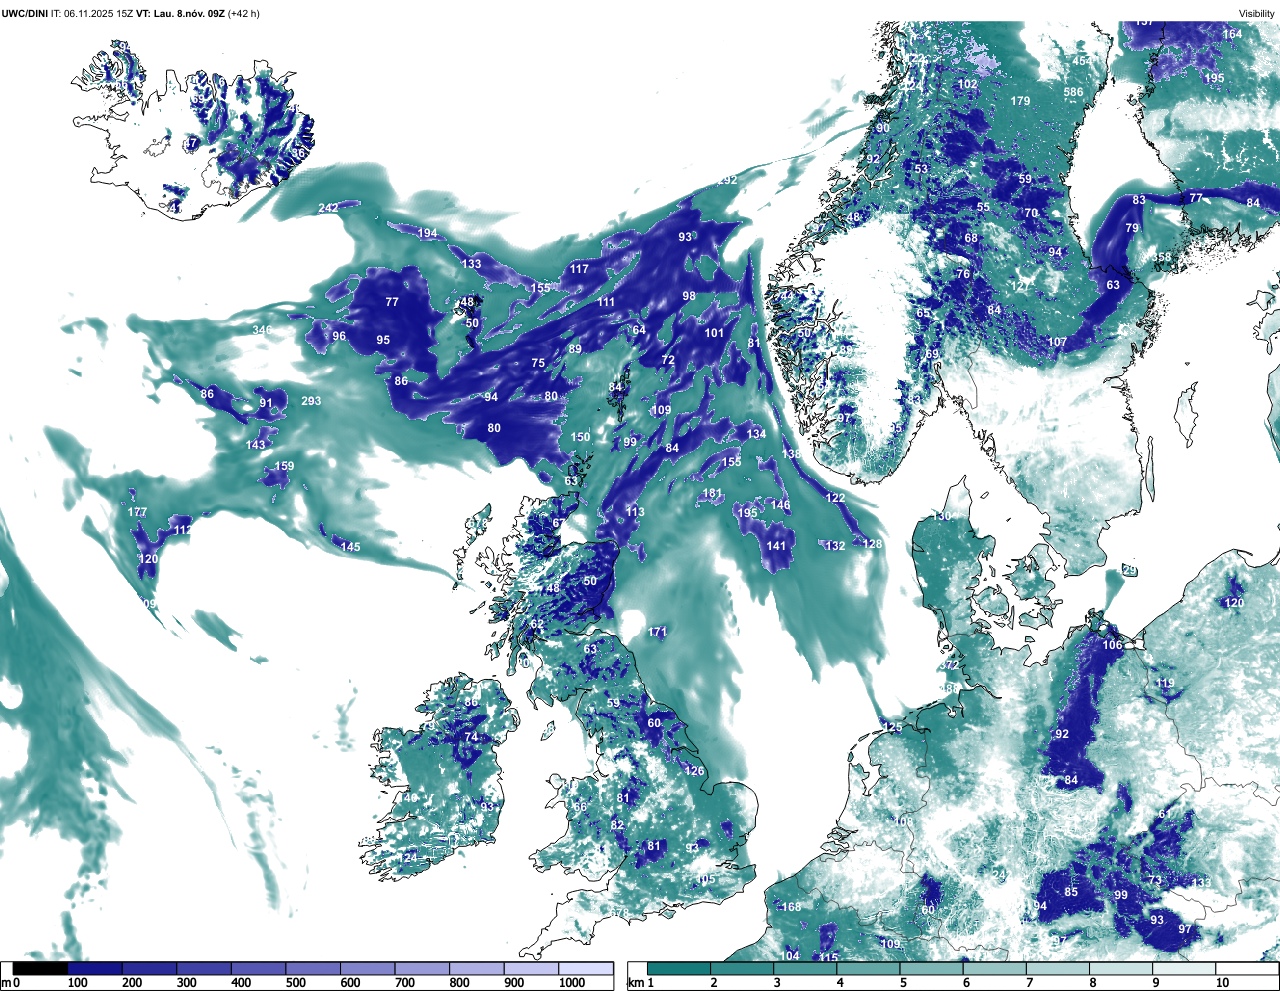Image resolution: width=1280 pixels, height=991 pixels.
Task: Click the 'km 1' label on kilometre legend
Action: tap(641, 983)
